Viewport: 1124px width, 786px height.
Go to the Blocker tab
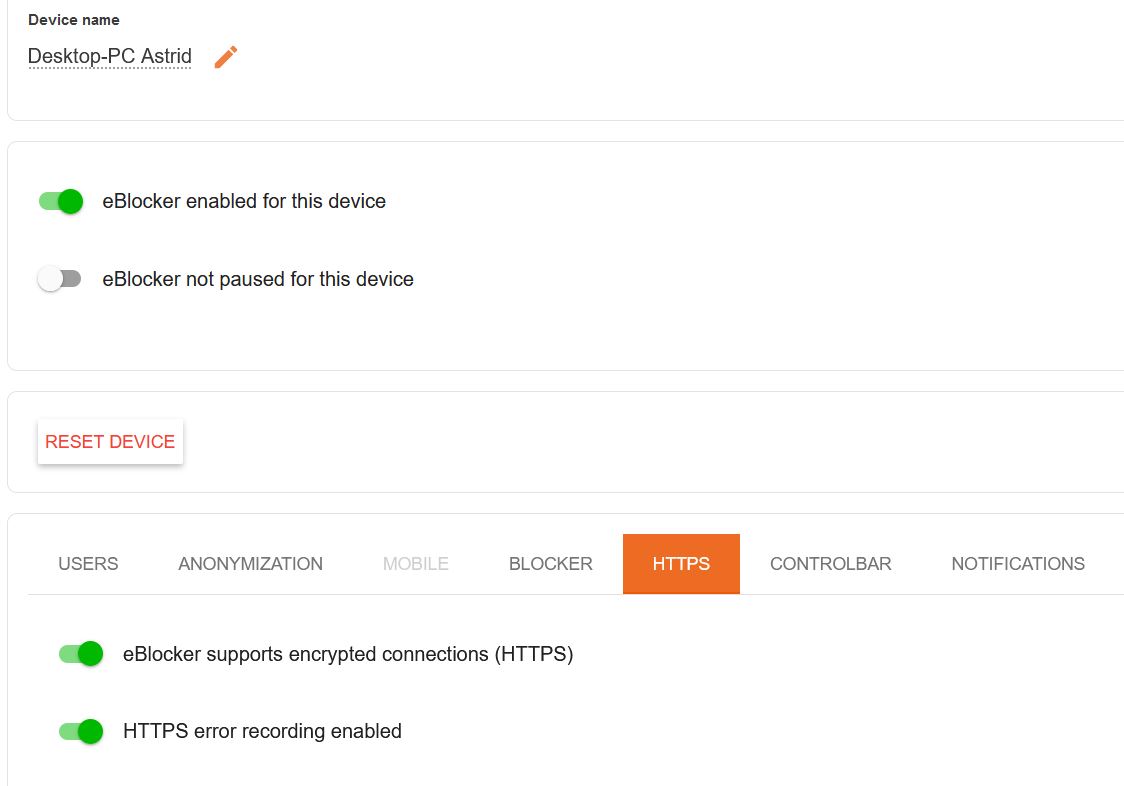point(551,564)
